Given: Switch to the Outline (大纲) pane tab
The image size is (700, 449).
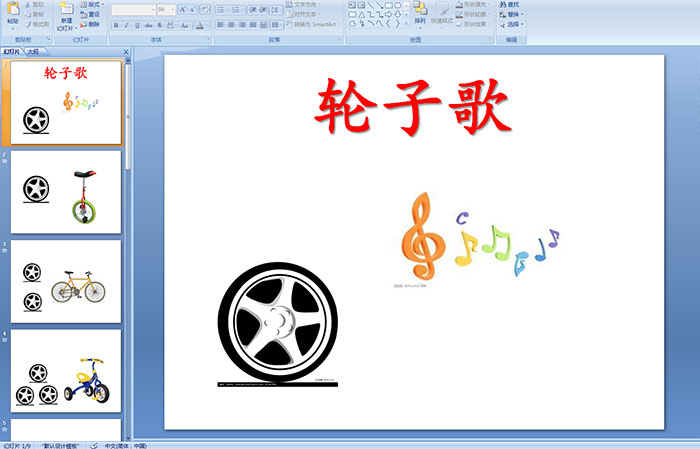Looking at the screenshot, I should (x=33, y=52).
